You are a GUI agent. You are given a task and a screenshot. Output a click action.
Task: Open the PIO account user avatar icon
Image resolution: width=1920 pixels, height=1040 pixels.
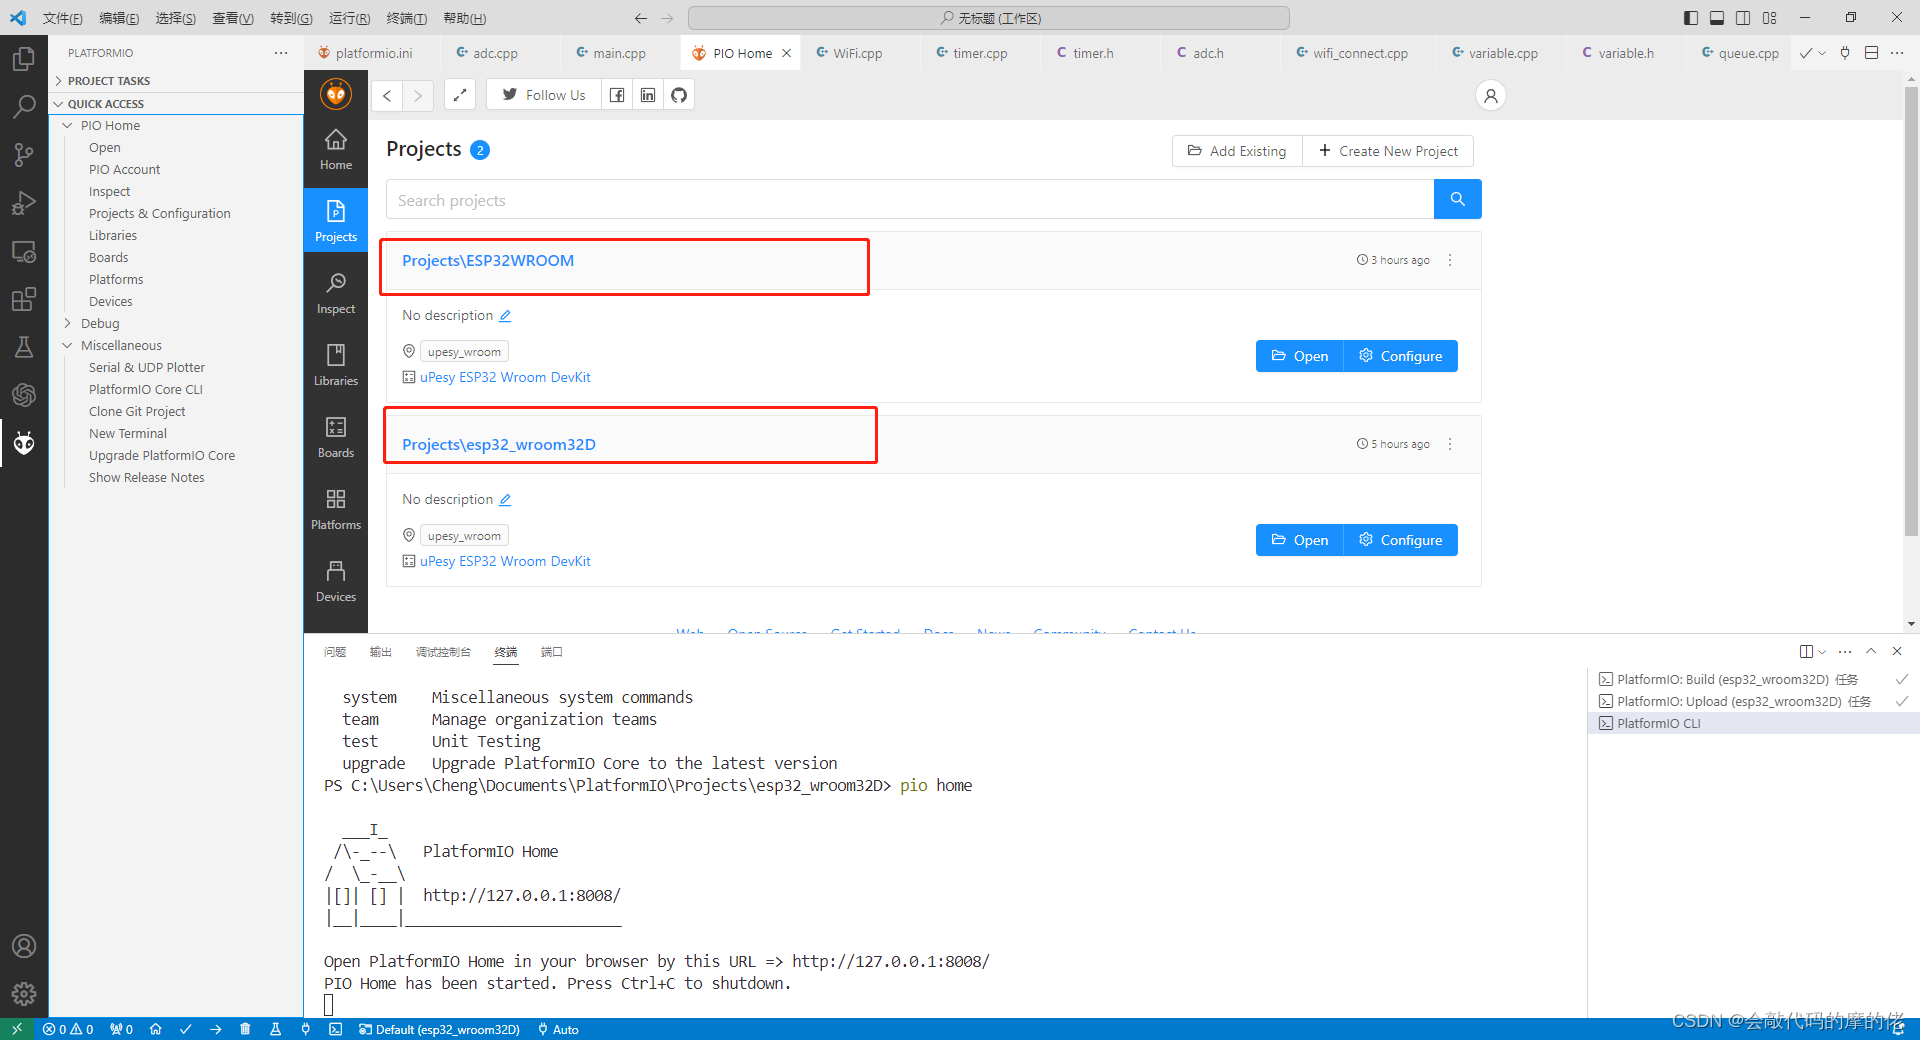[x=1490, y=95]
